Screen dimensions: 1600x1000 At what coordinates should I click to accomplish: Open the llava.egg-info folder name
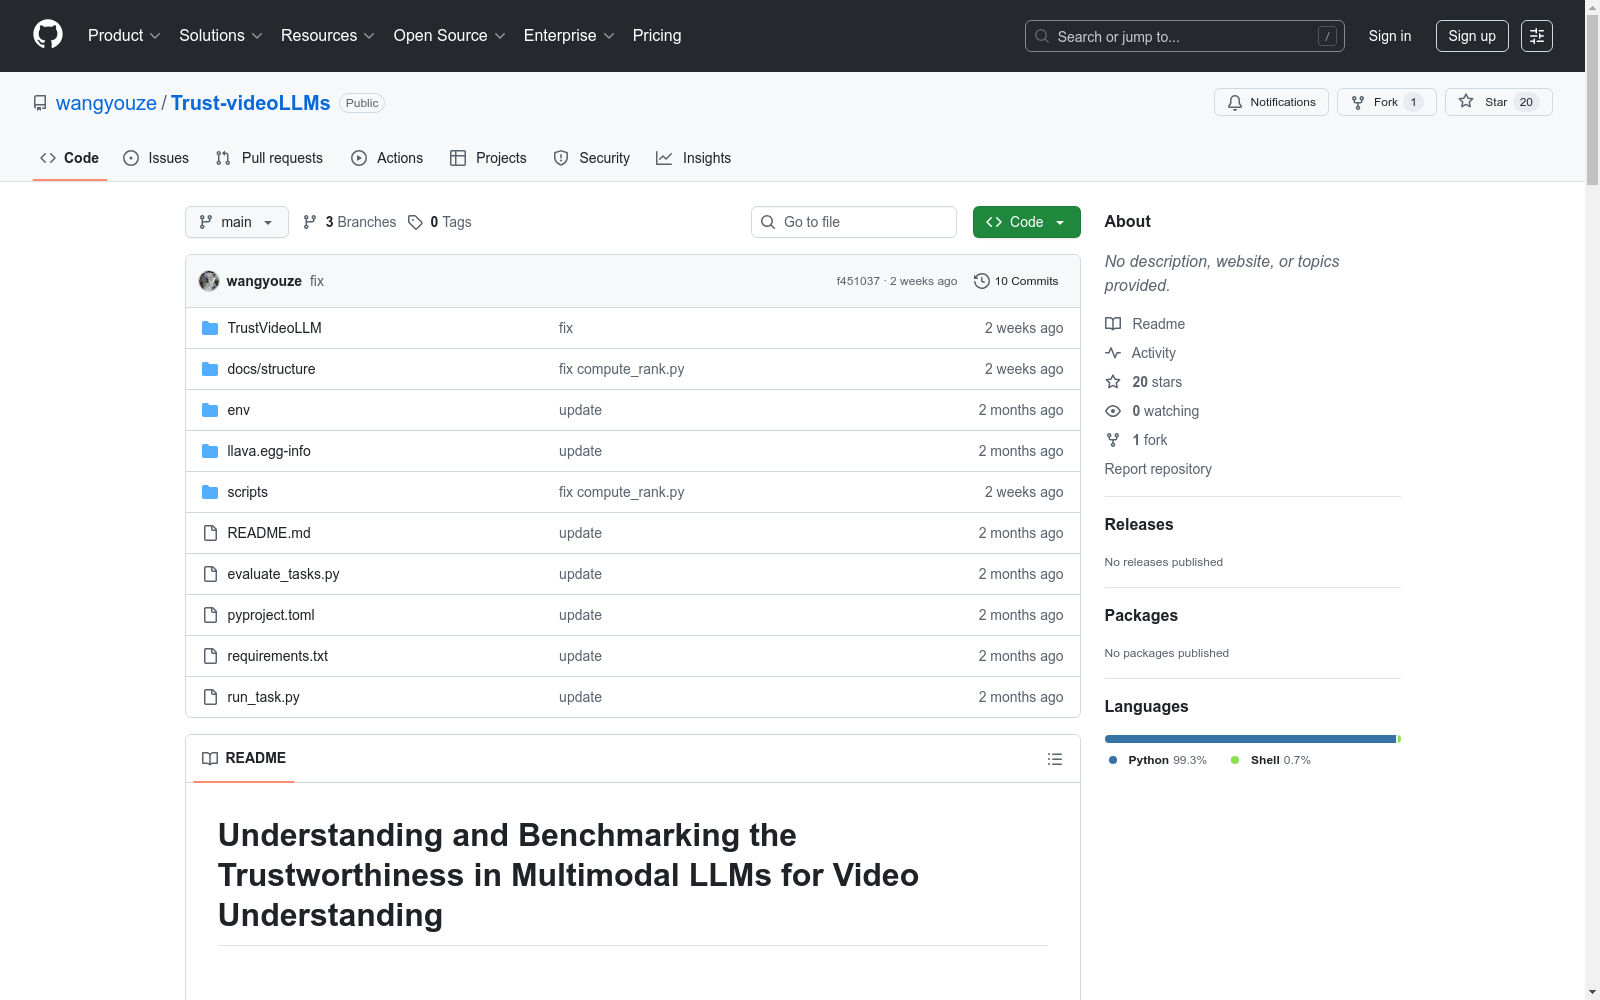[269, 451]
